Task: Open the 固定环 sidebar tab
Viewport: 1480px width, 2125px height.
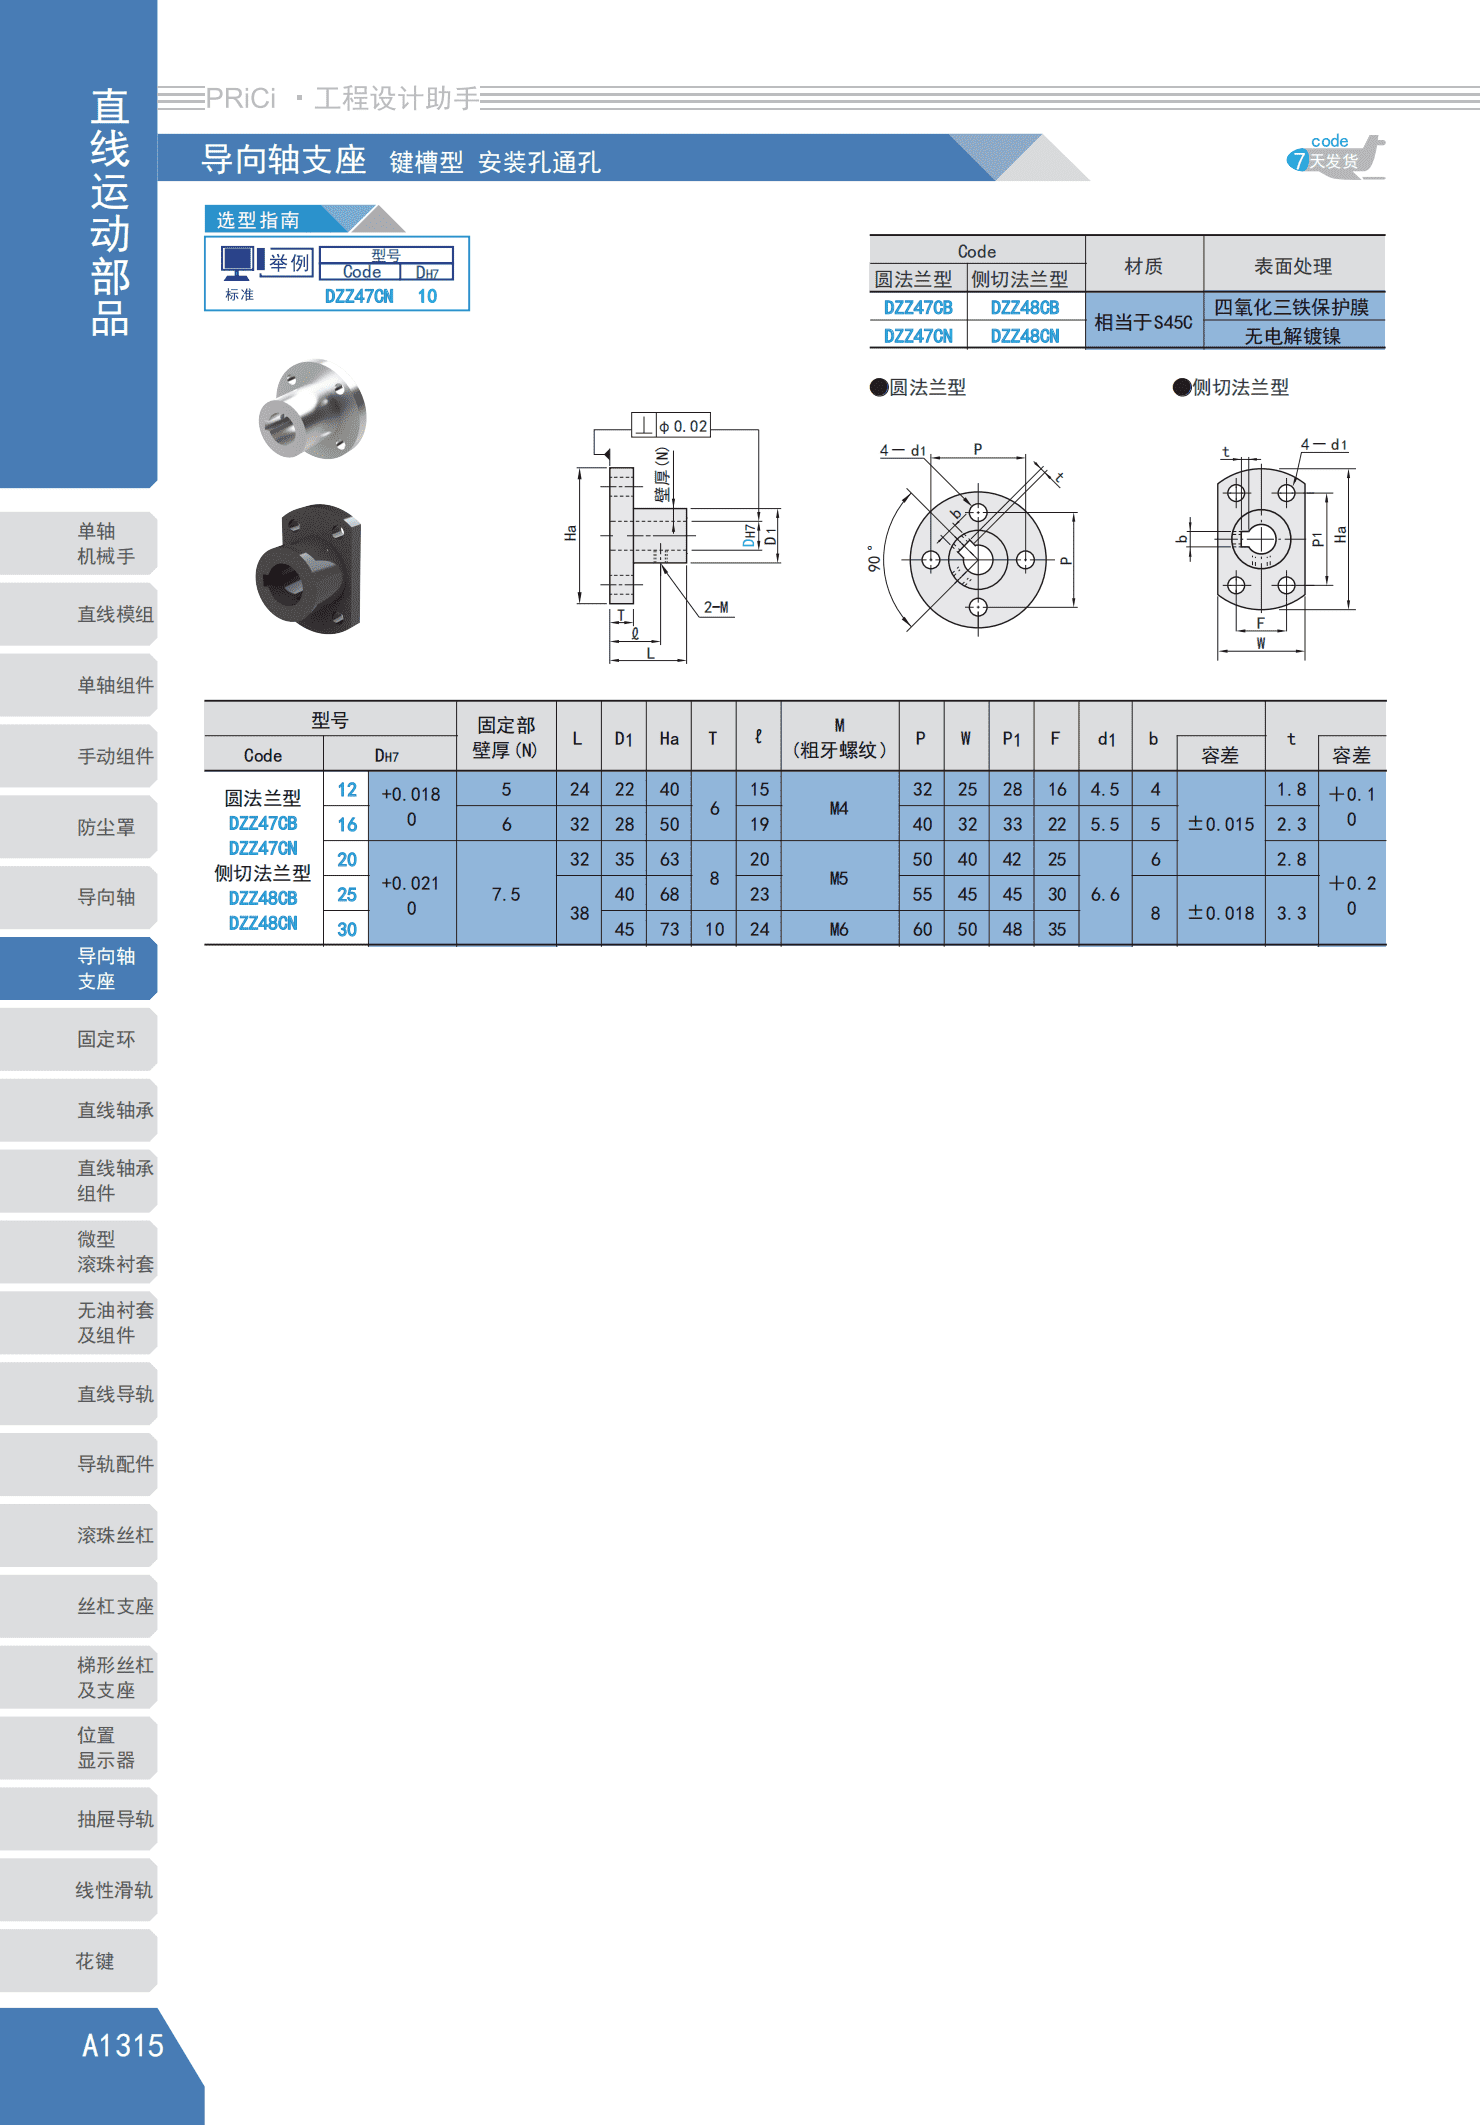Action: pos(79,1039)
